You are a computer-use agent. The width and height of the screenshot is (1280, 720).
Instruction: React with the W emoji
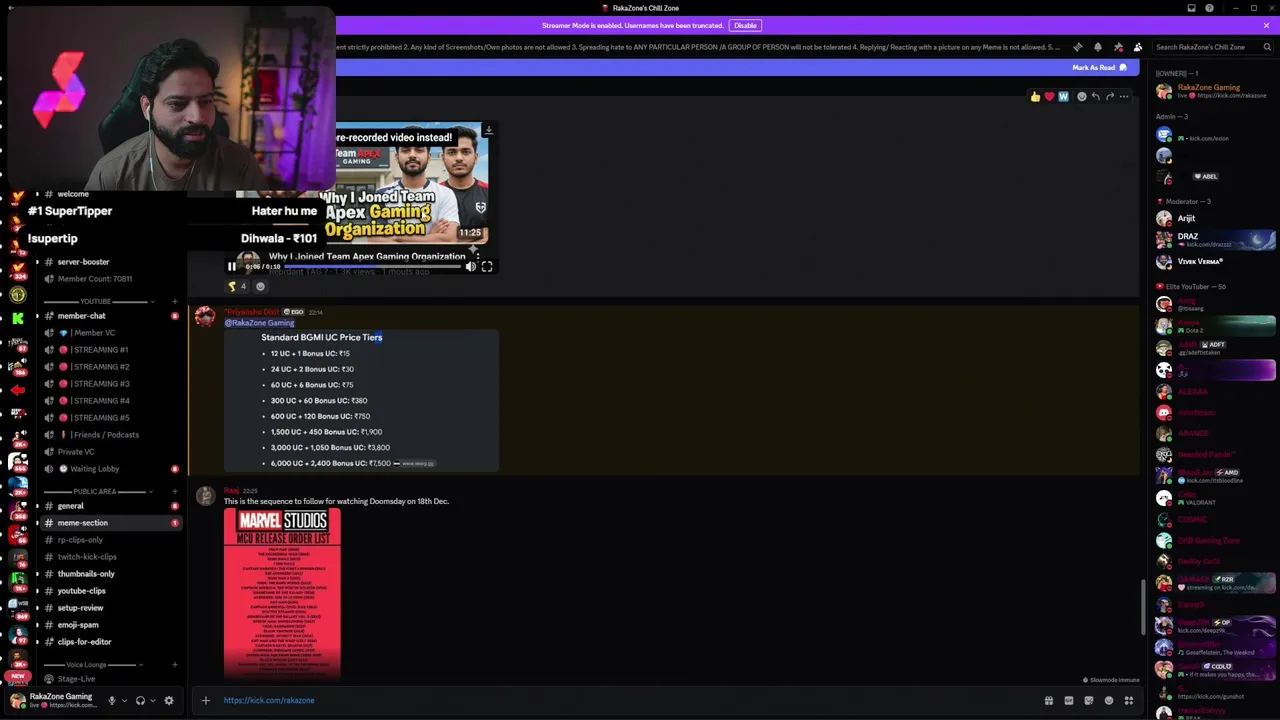coord(1063,97)
